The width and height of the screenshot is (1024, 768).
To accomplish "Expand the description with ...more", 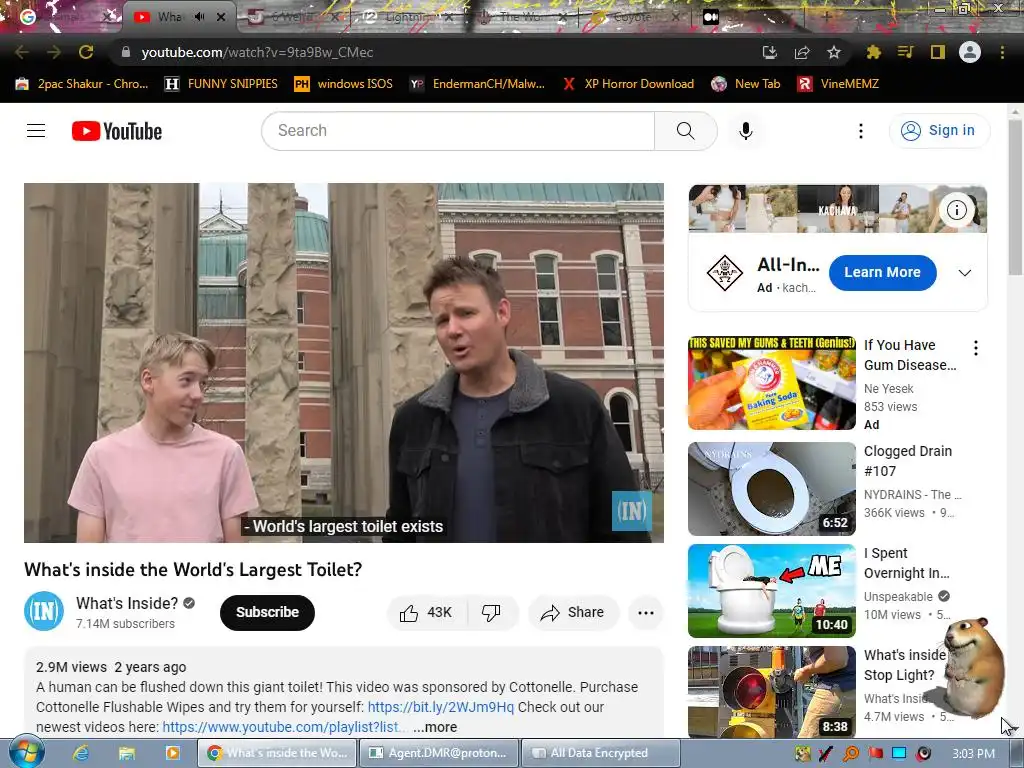I will [435, 727].
